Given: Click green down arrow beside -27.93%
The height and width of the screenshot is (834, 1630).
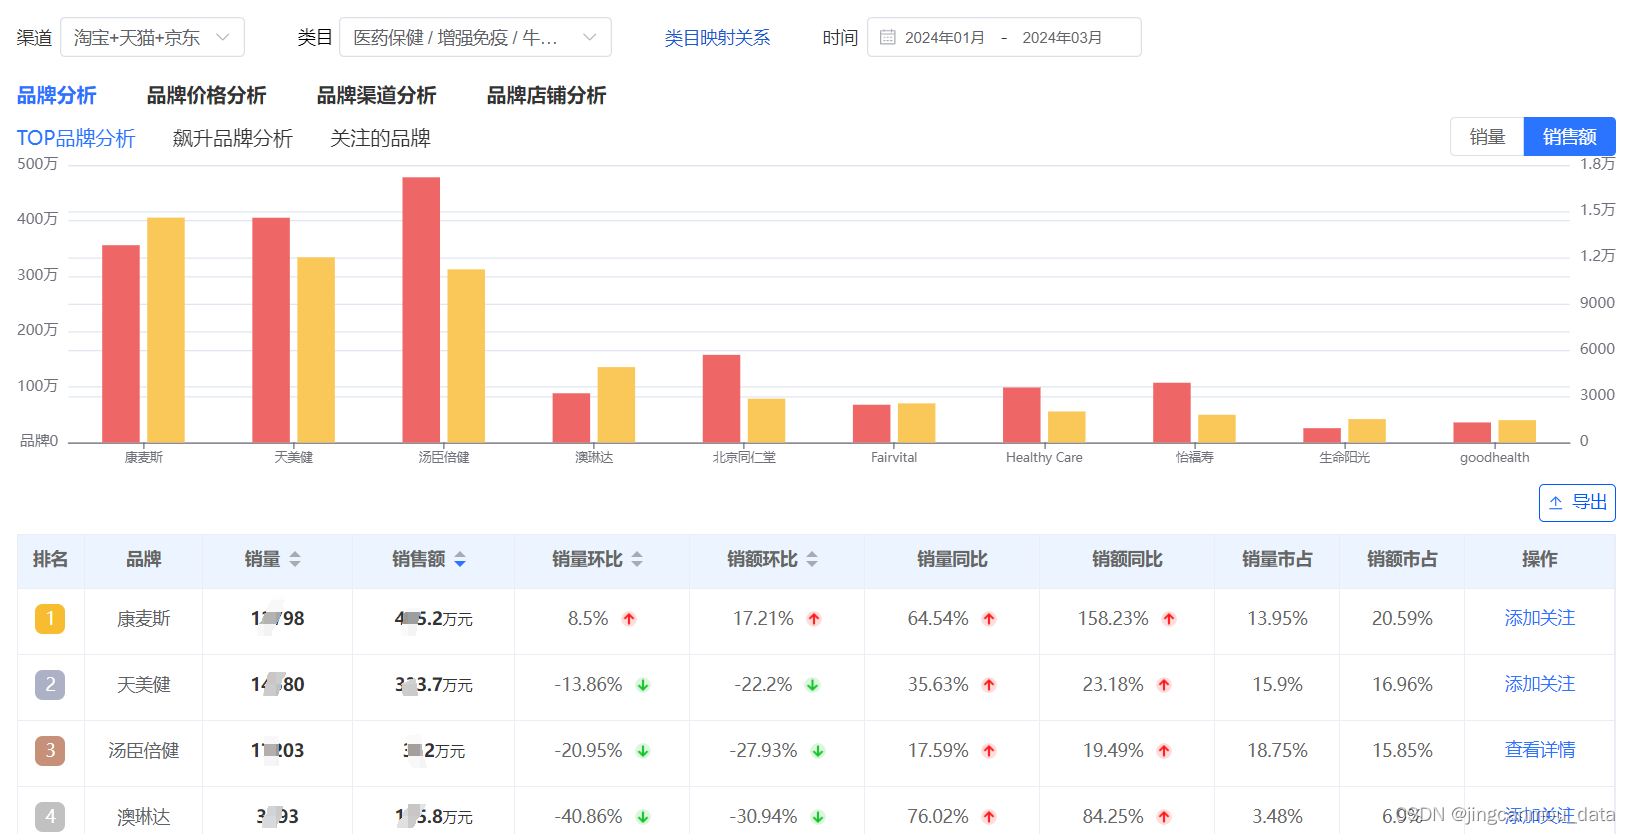Looking at the screenshot, I should 818,751.
